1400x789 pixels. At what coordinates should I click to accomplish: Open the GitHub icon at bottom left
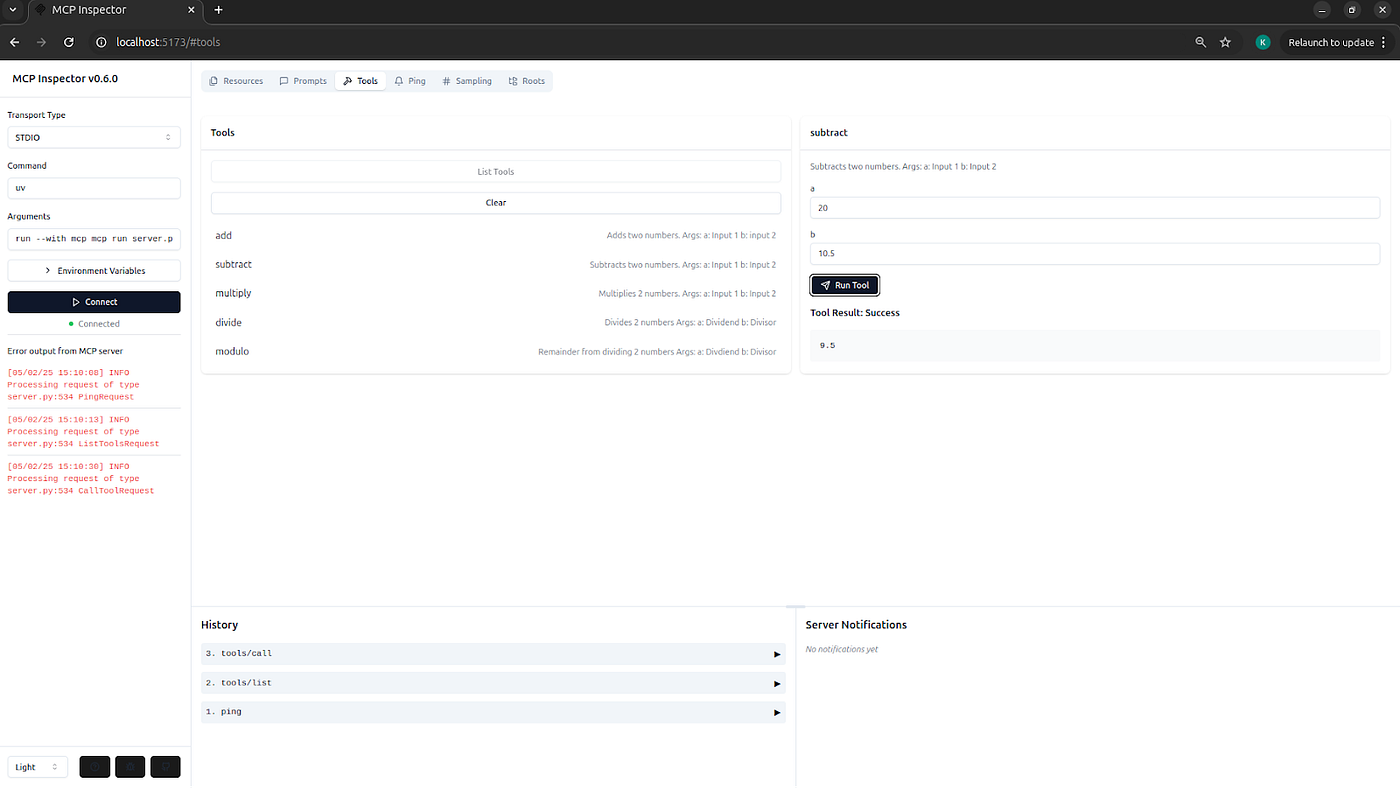click(165, 766)
